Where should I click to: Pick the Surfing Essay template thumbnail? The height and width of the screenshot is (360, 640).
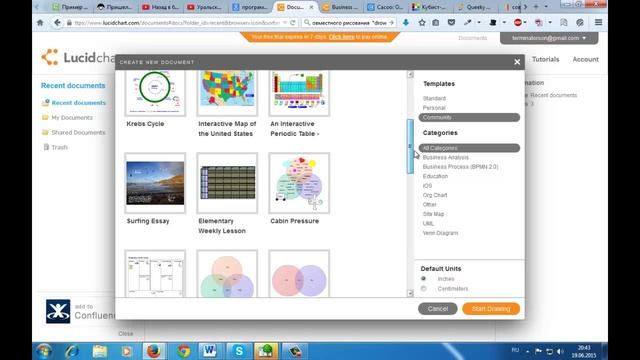pos(155,183)
